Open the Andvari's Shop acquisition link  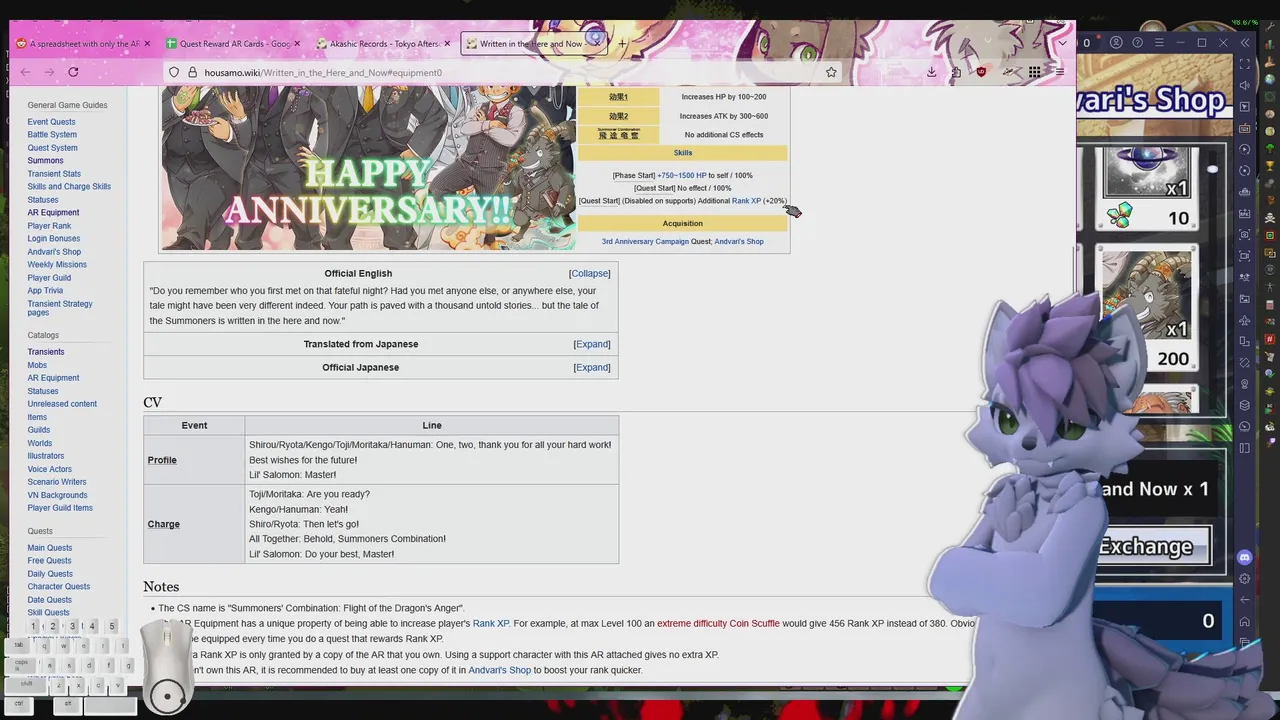(739, 242)
